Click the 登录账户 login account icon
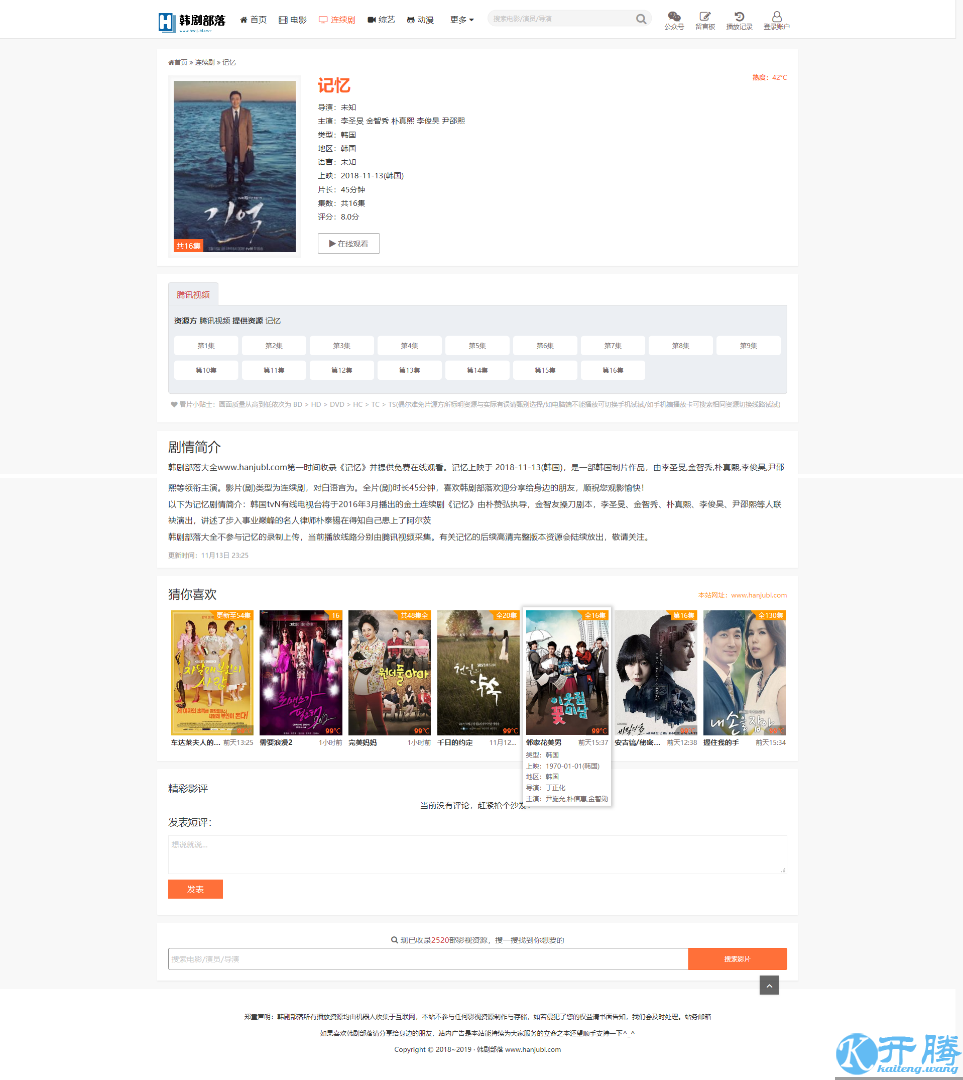This screenshot has height=1080, width=963. tap(776, 19)
